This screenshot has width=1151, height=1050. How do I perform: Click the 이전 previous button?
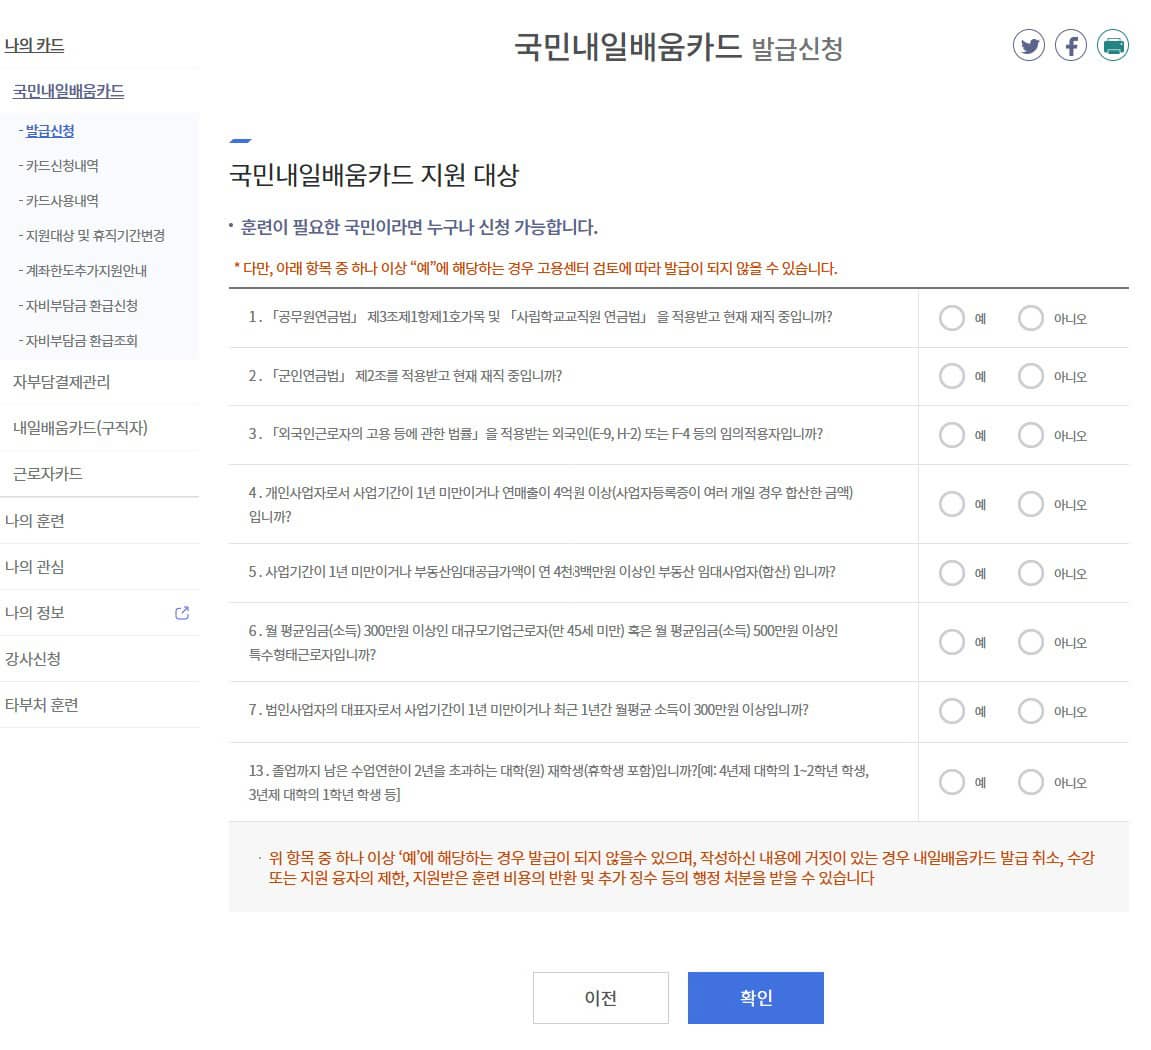(600, 997)
